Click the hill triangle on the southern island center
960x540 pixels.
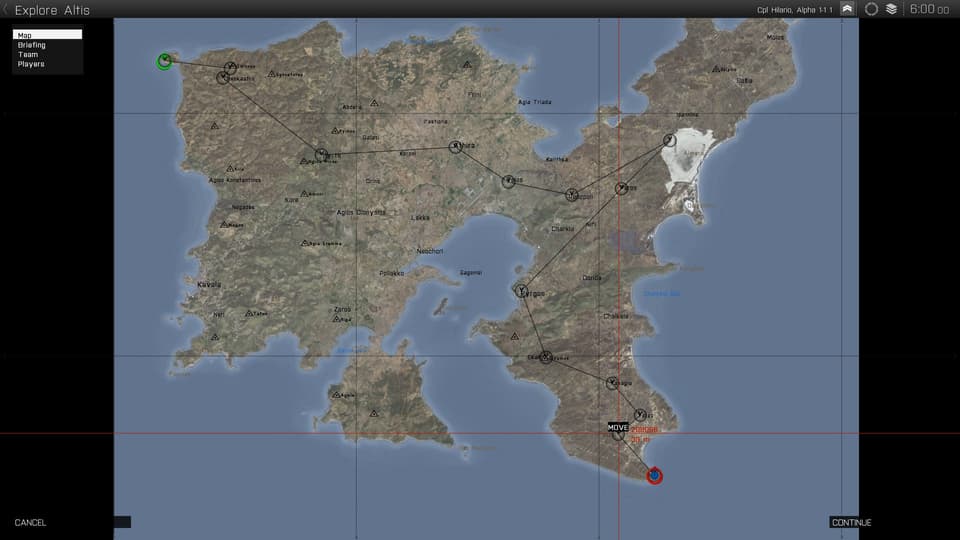click(x=374, y=414)
